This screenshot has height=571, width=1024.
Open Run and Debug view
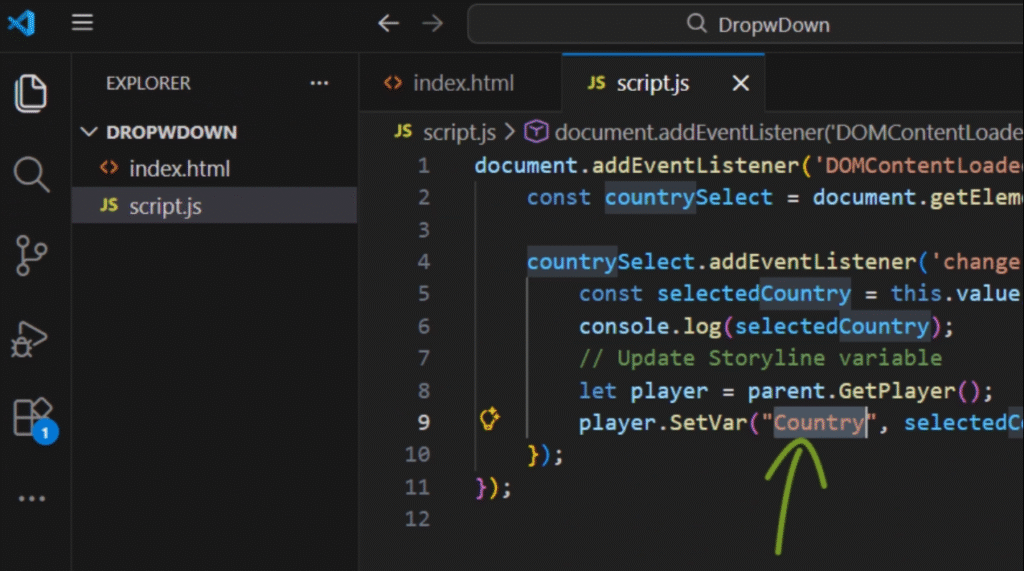[31, 337]
